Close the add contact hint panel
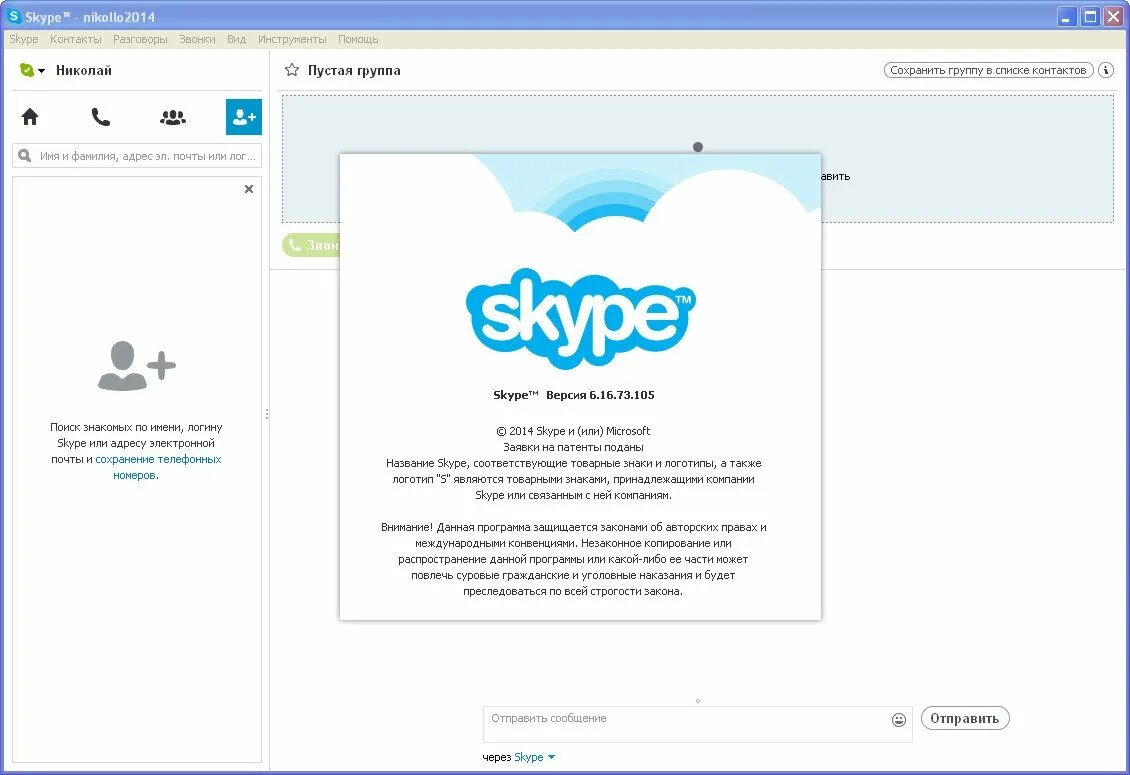 pos(249,189)
